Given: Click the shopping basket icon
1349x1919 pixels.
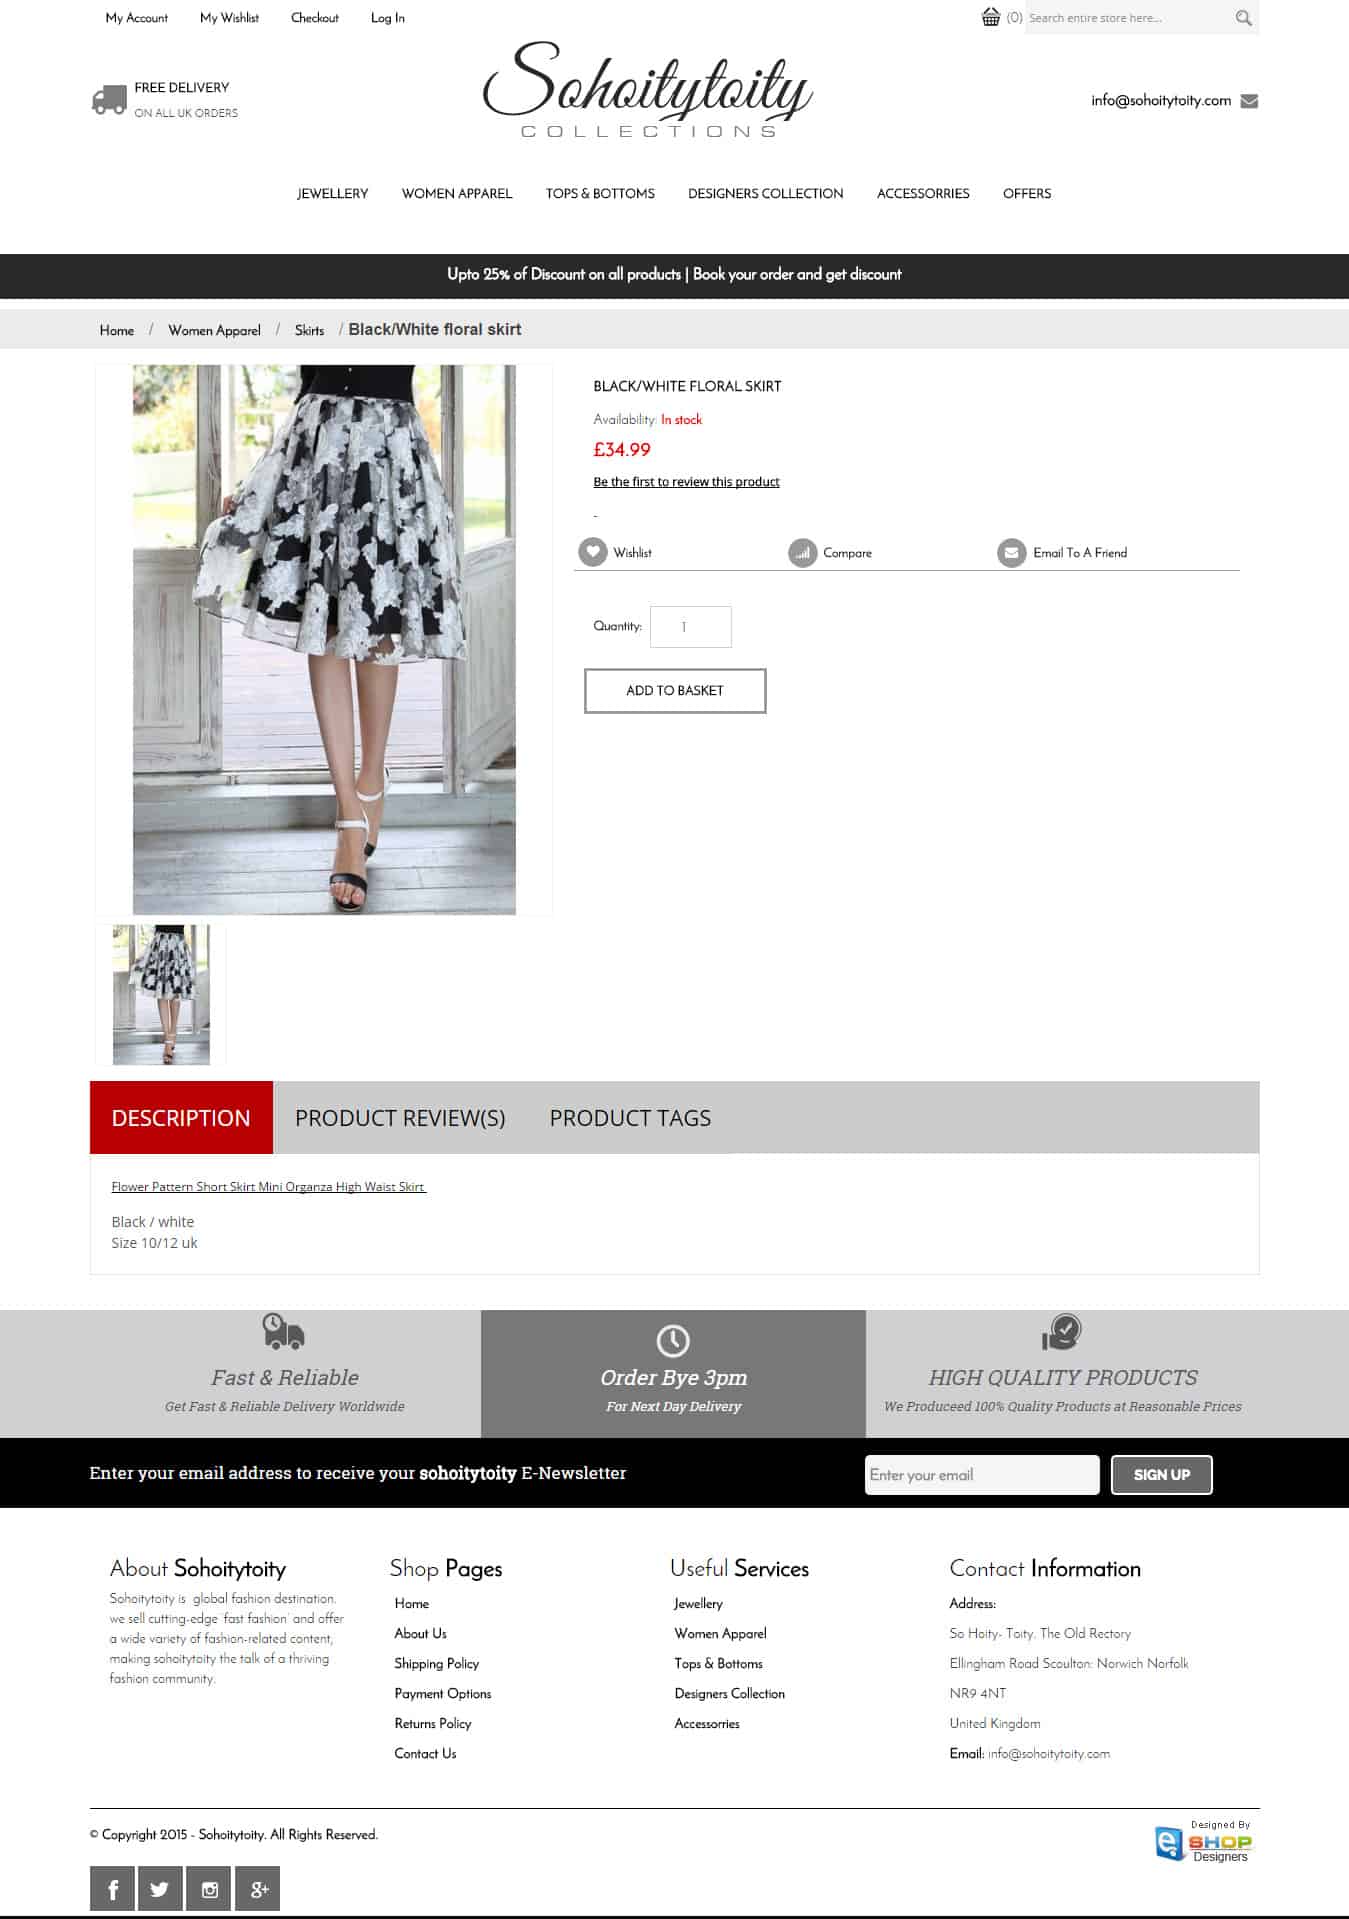Looking at the screenshot, I should click(x=990, y=17).
